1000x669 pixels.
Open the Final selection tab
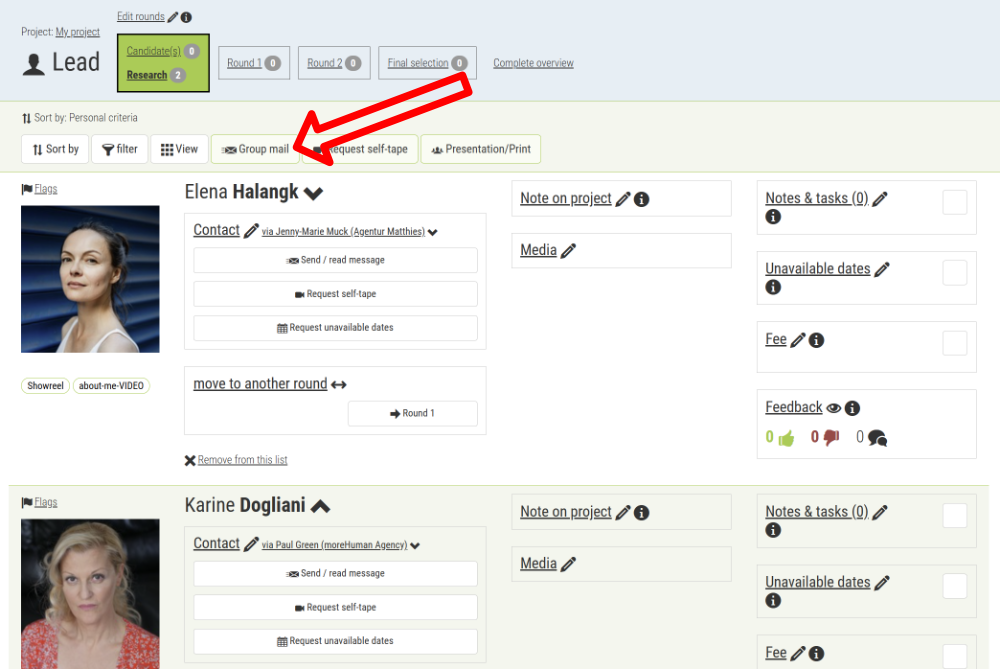[x=427, y=63]
